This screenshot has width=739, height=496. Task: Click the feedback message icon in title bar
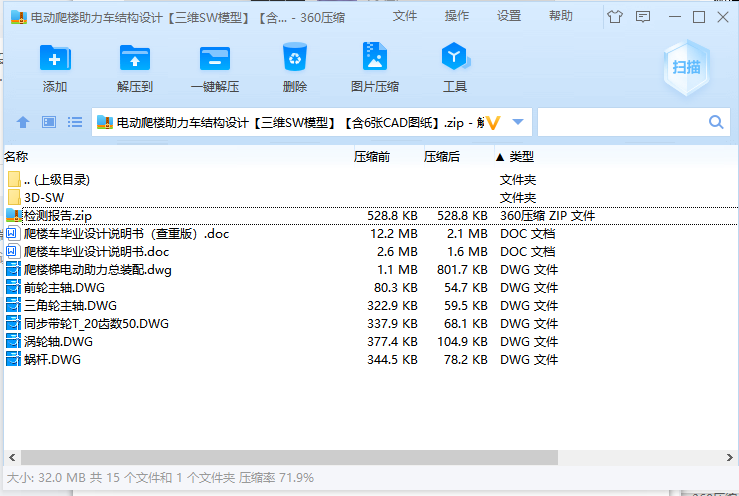(x=643, y=17)
